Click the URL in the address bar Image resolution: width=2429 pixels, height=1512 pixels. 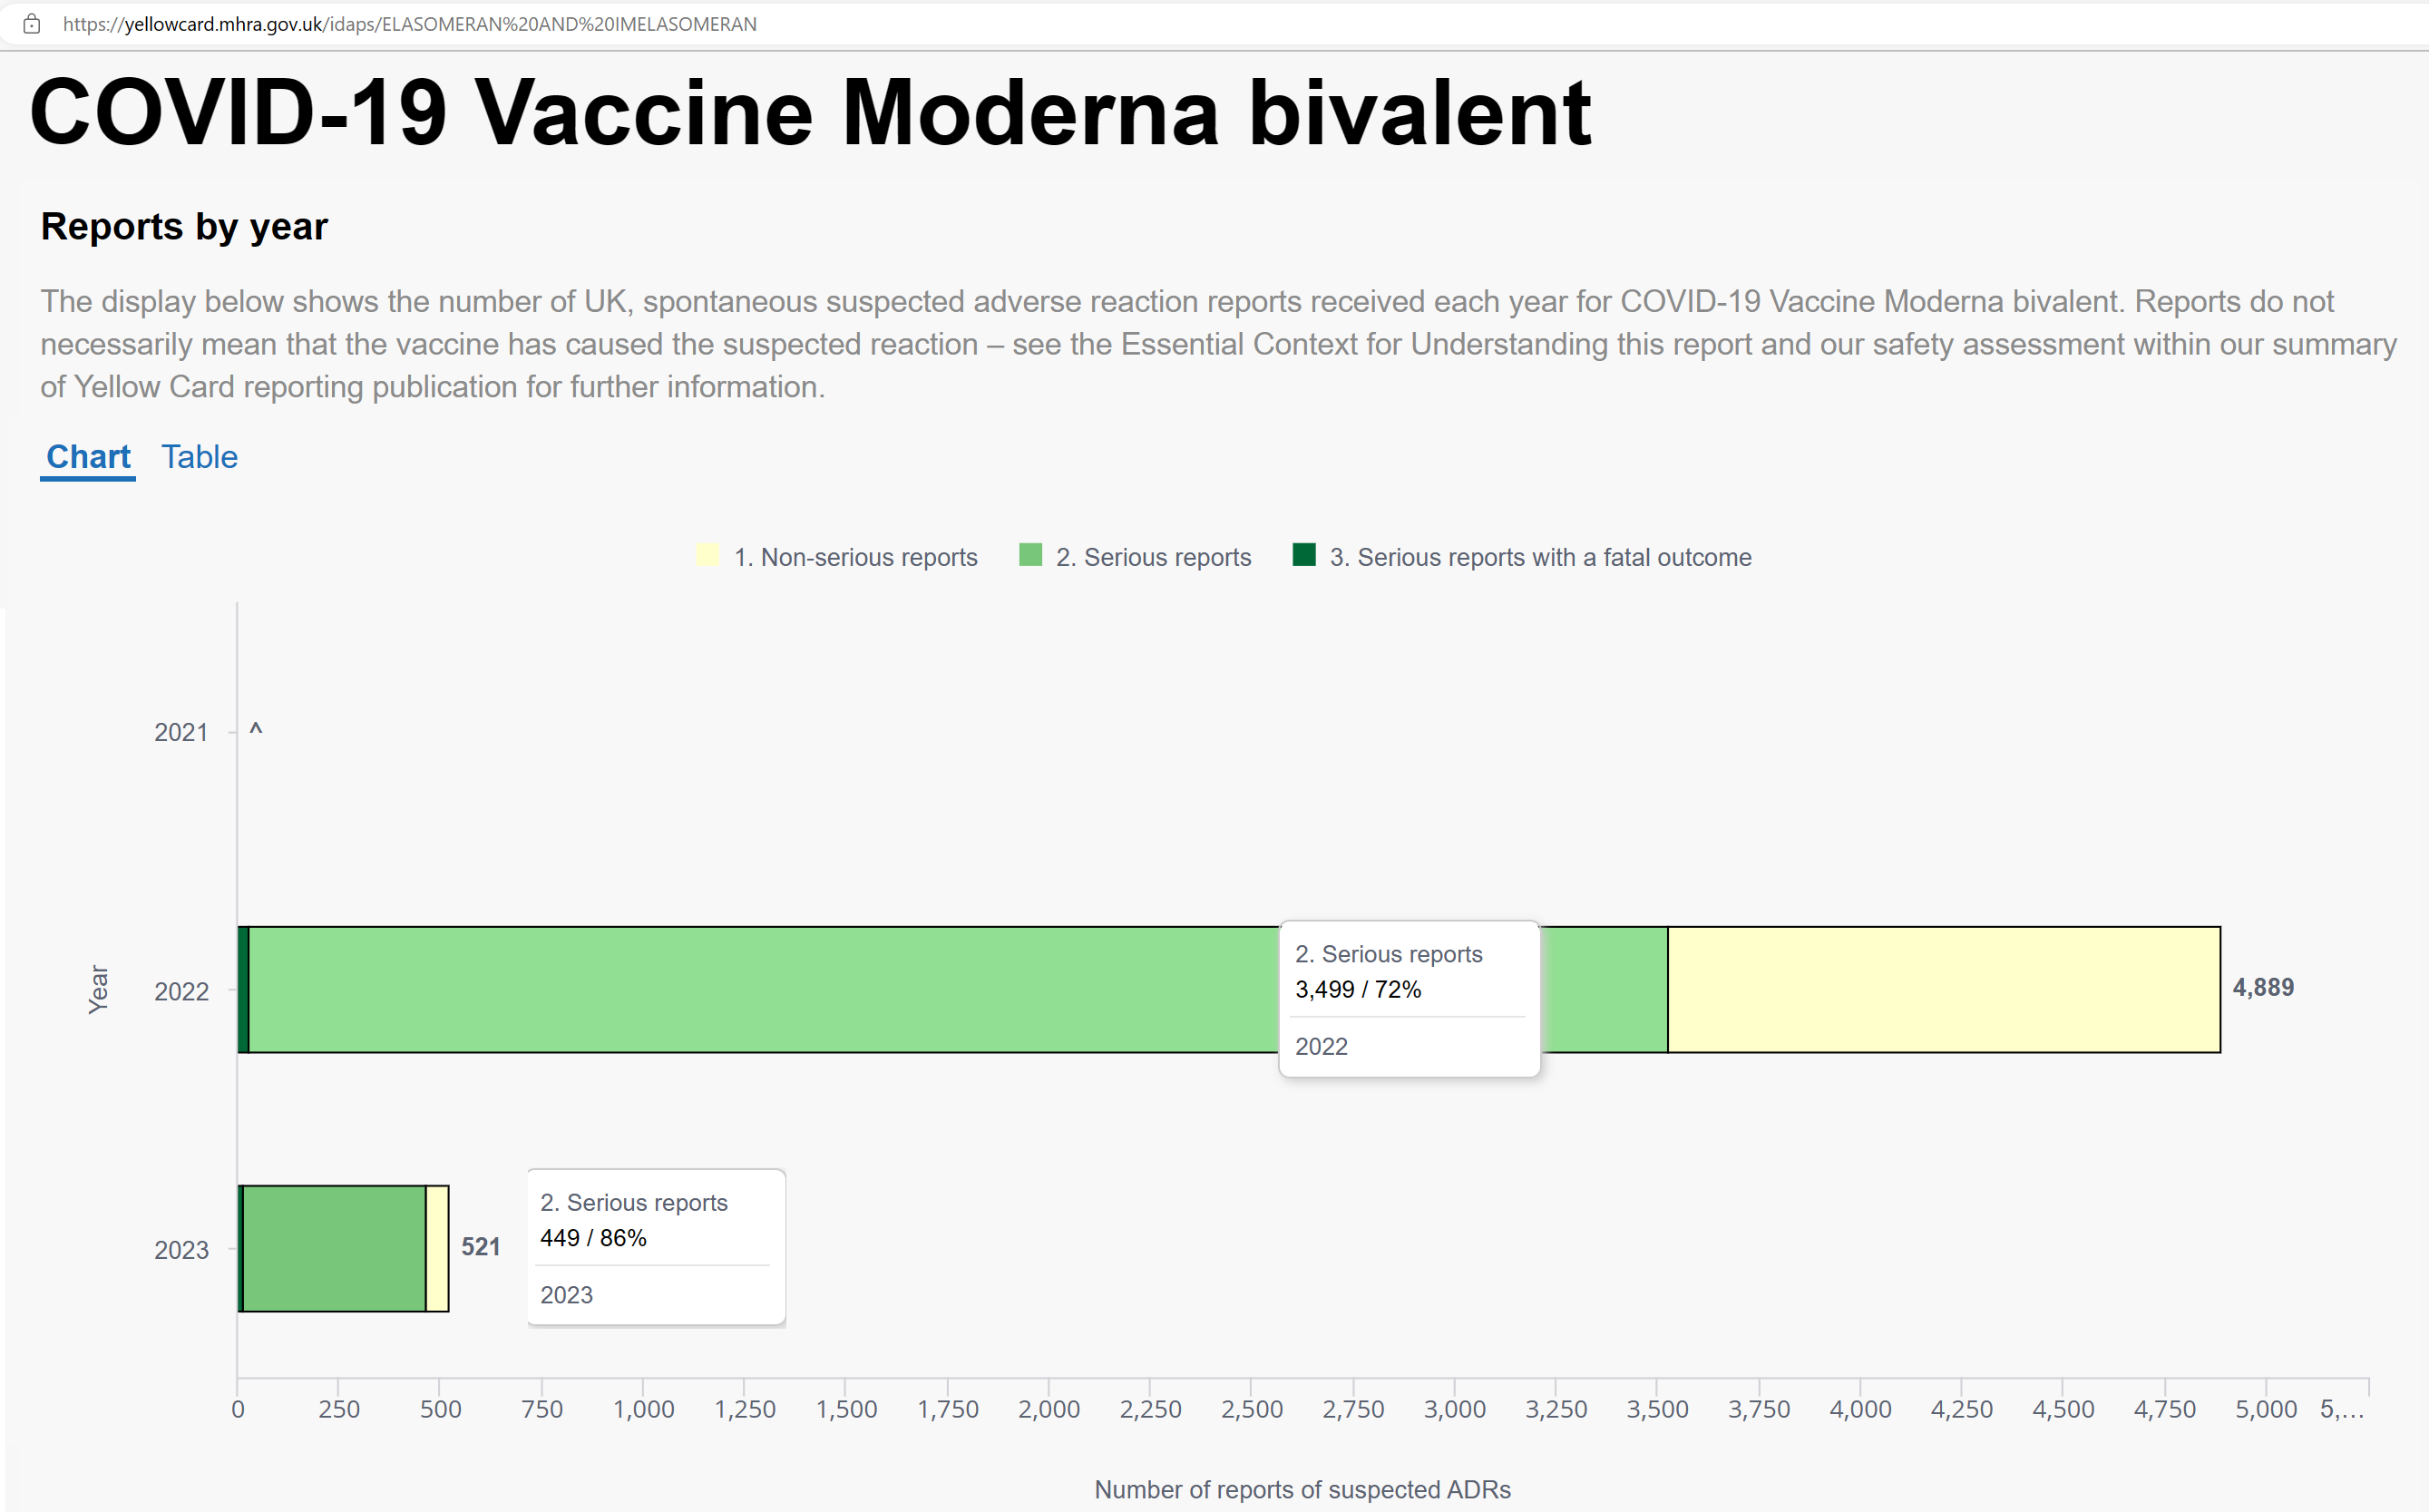(410, 24)
